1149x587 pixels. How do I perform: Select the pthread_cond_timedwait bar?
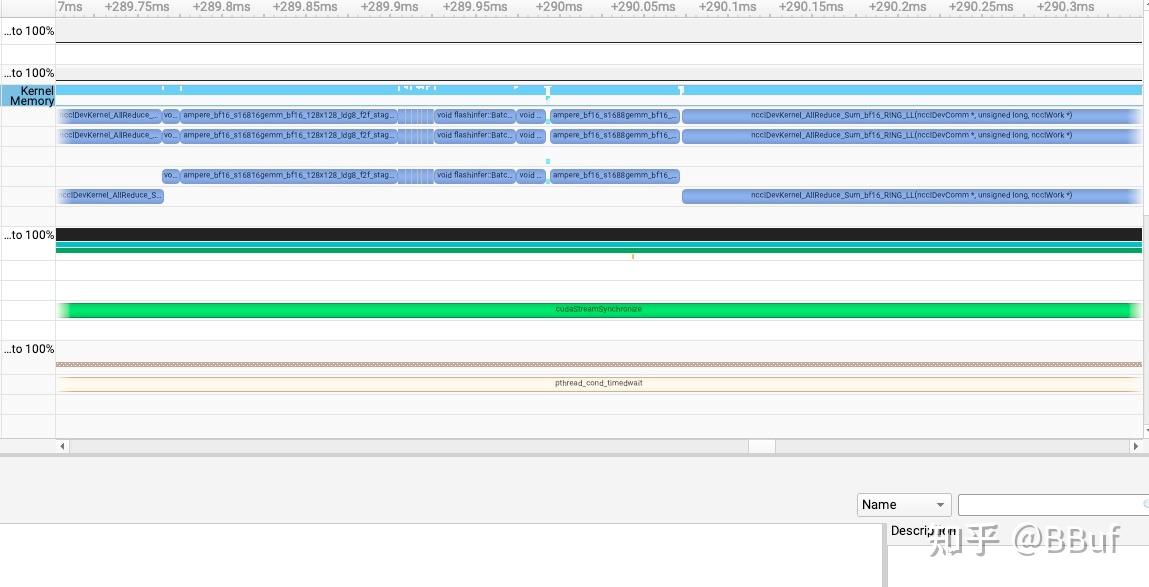pos(599,383)
